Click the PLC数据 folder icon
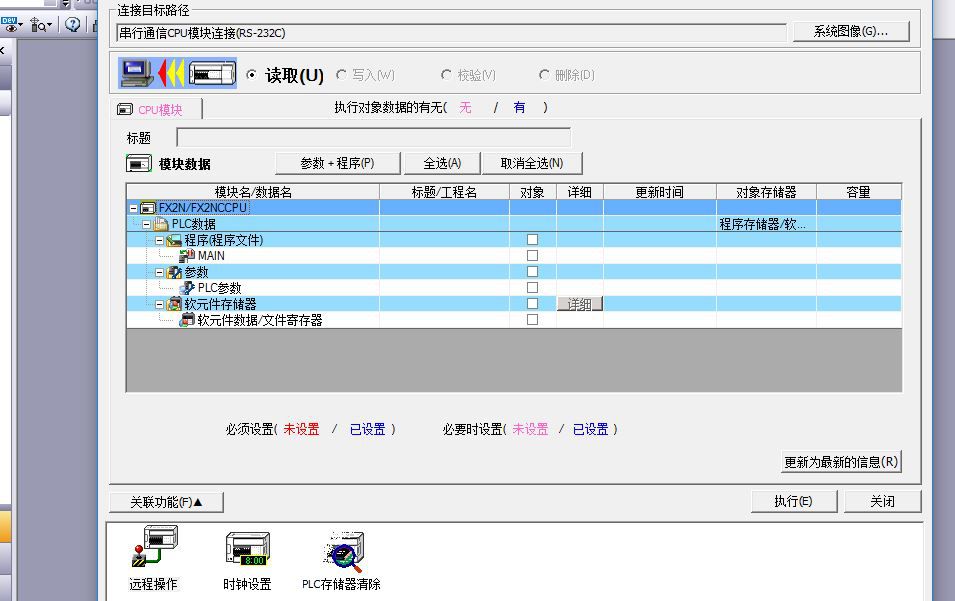The image size is (955, 601). (161, 223)
